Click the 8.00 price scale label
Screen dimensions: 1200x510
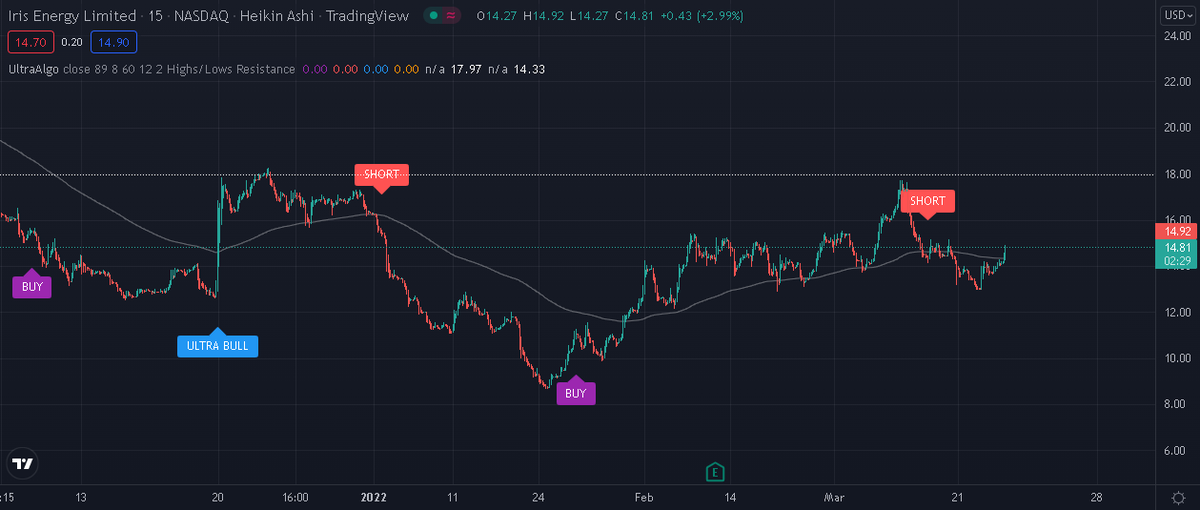pyautogui.click(x=1175, y=404)
